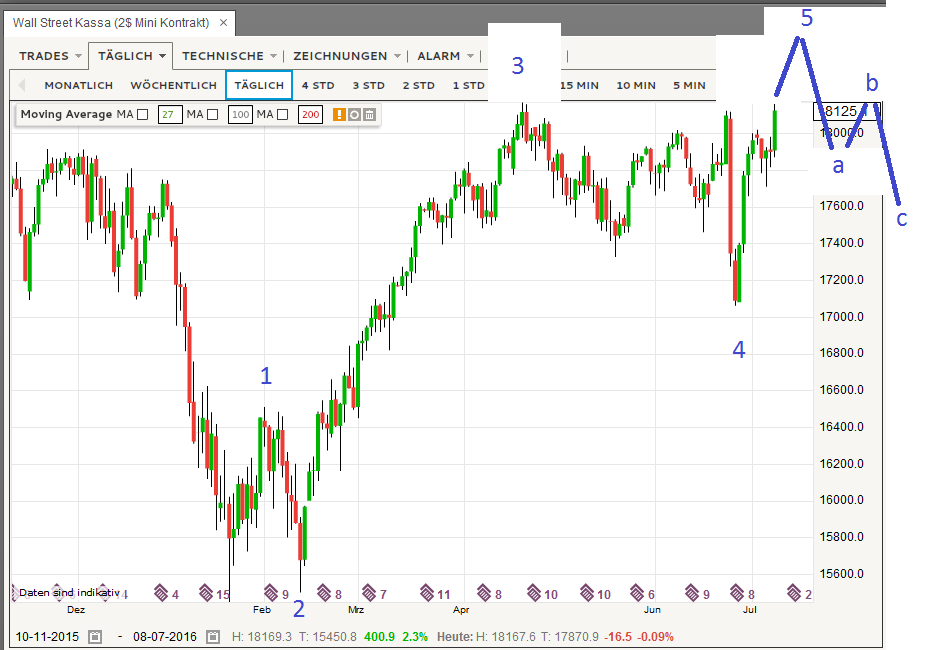Click the MA 200 period input field
Screen dimensions: 937x650
pos(310,115)
